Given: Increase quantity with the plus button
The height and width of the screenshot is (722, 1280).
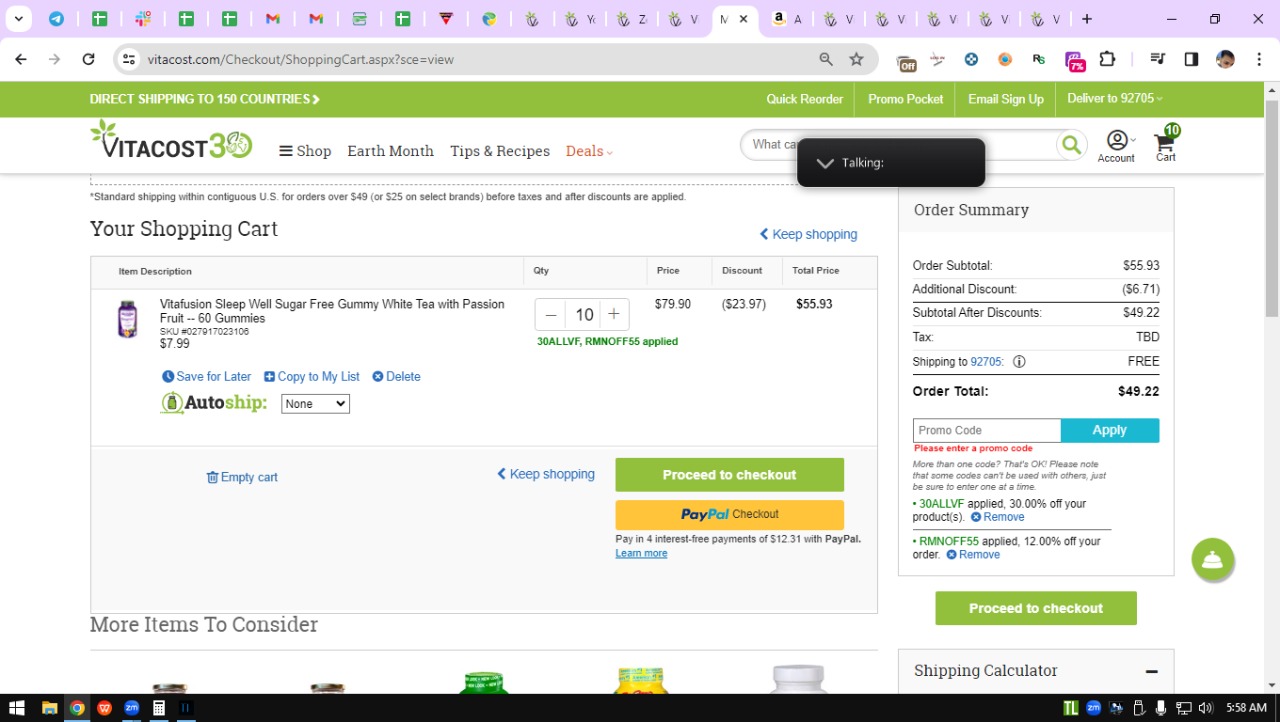Looking at the screenshot, I should click(614, 314).
